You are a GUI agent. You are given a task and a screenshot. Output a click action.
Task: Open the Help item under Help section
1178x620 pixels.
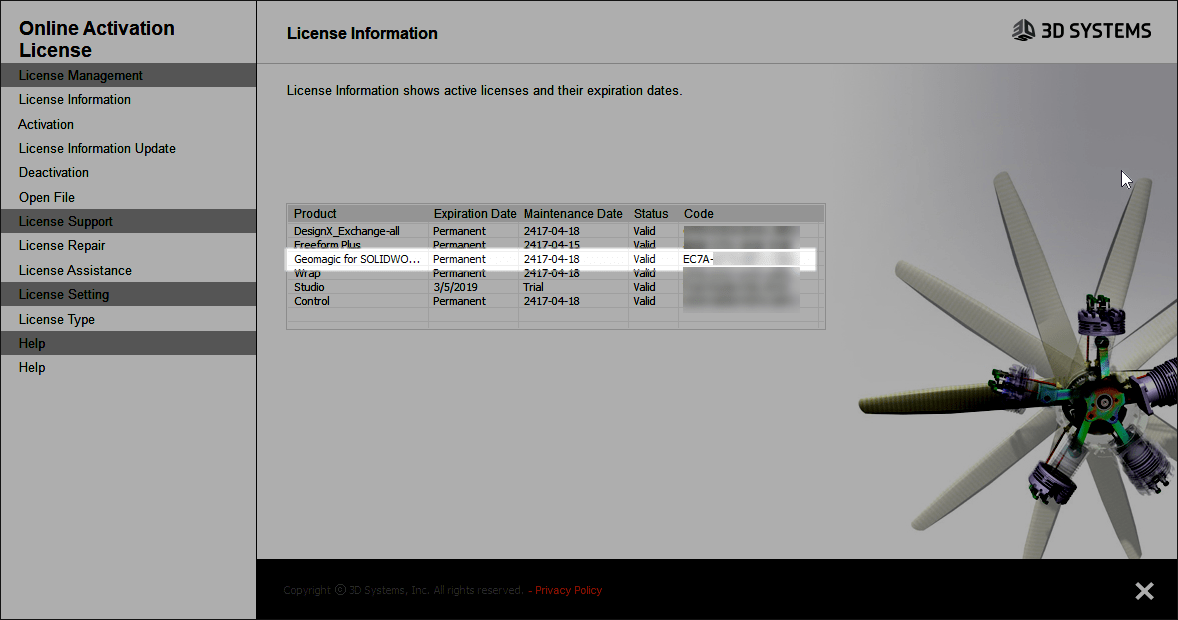click(32, 367)
